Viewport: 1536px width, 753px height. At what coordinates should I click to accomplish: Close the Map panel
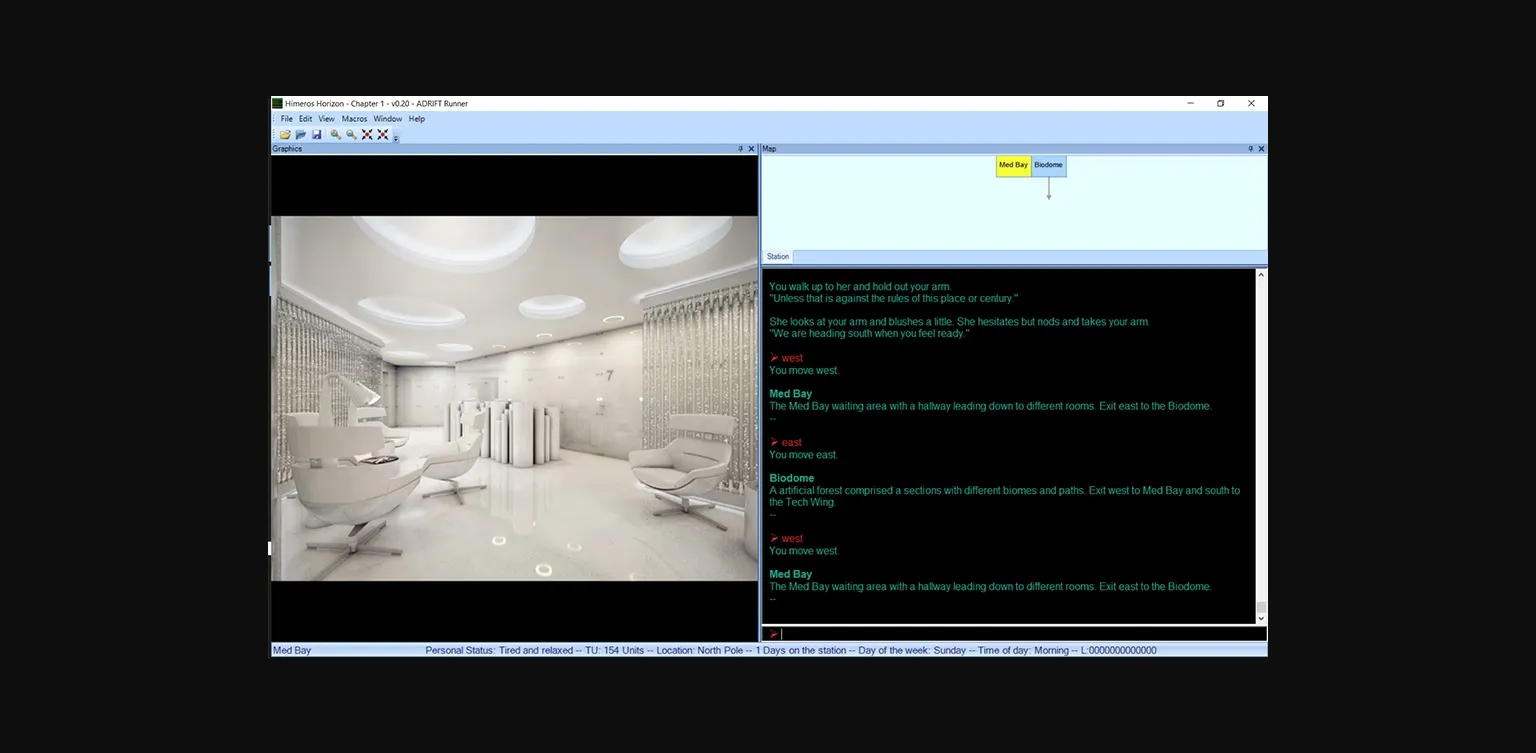[1261, 149]
